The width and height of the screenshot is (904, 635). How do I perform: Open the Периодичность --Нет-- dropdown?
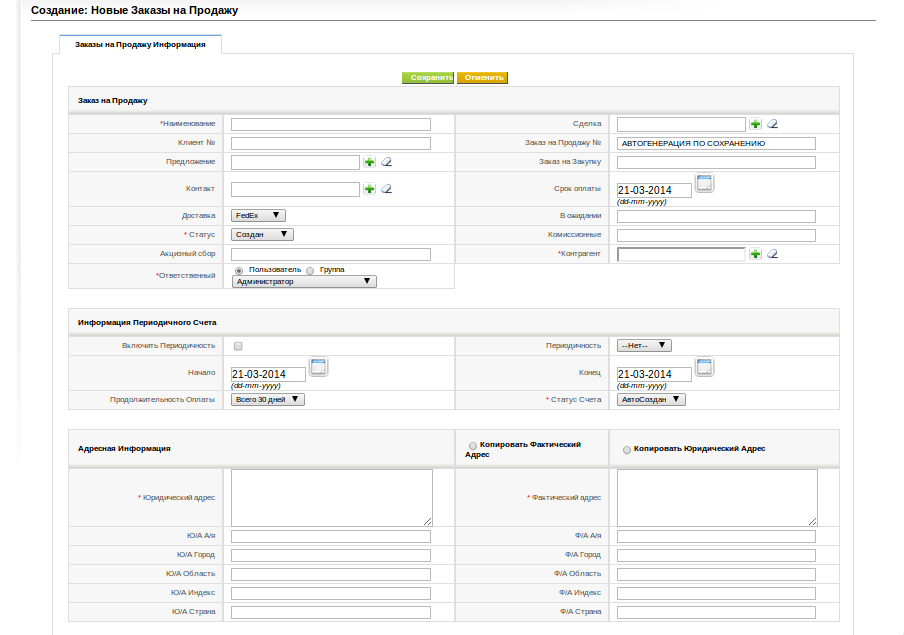click(x=644, y=346)
